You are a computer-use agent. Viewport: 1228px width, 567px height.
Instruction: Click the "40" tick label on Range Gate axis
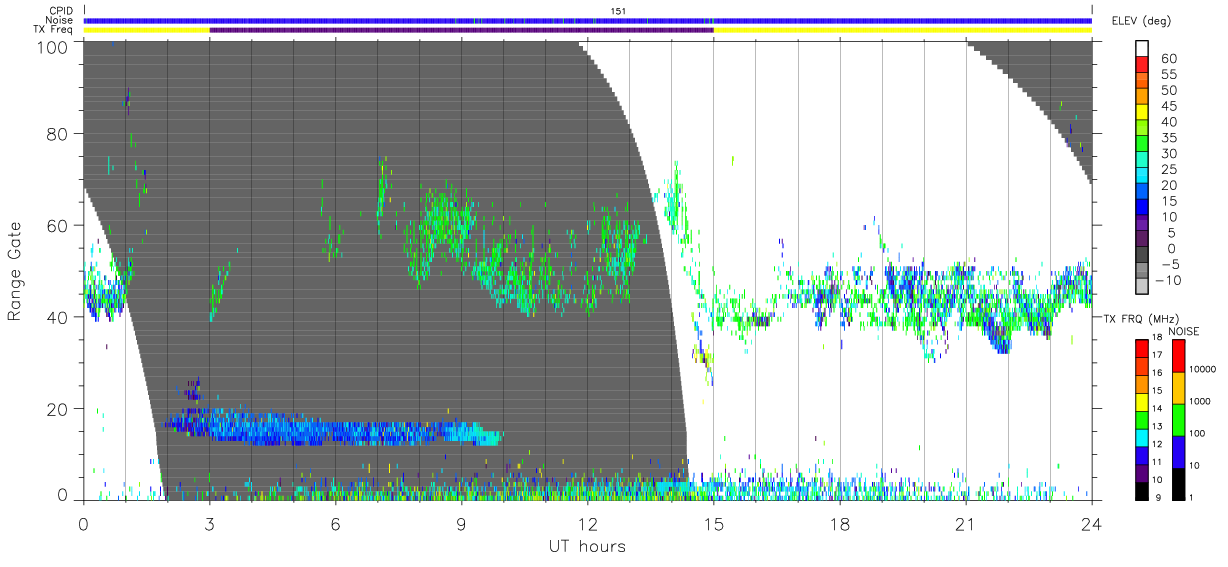59,317
